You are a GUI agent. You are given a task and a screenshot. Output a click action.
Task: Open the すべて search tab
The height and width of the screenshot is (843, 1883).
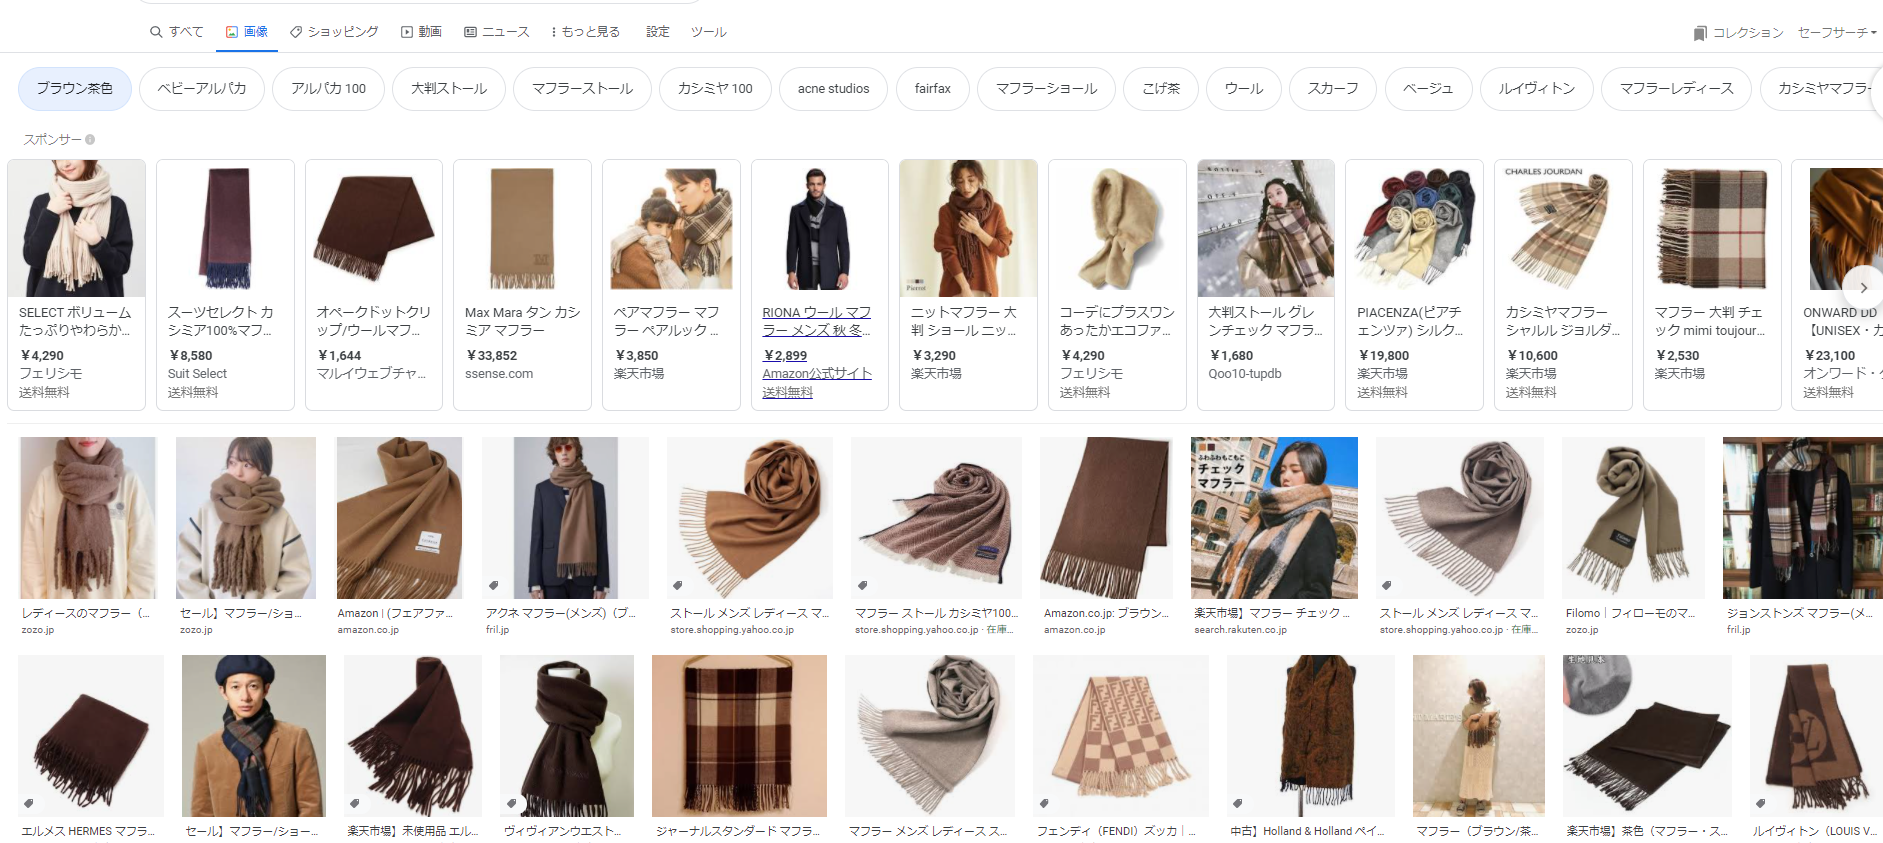176,32
